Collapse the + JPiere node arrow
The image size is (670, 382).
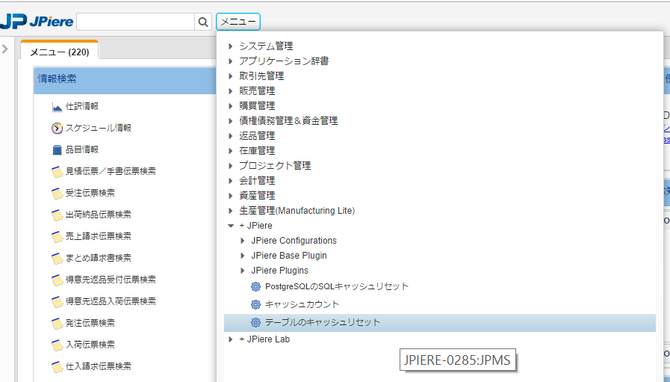click(x=231, y=226)
